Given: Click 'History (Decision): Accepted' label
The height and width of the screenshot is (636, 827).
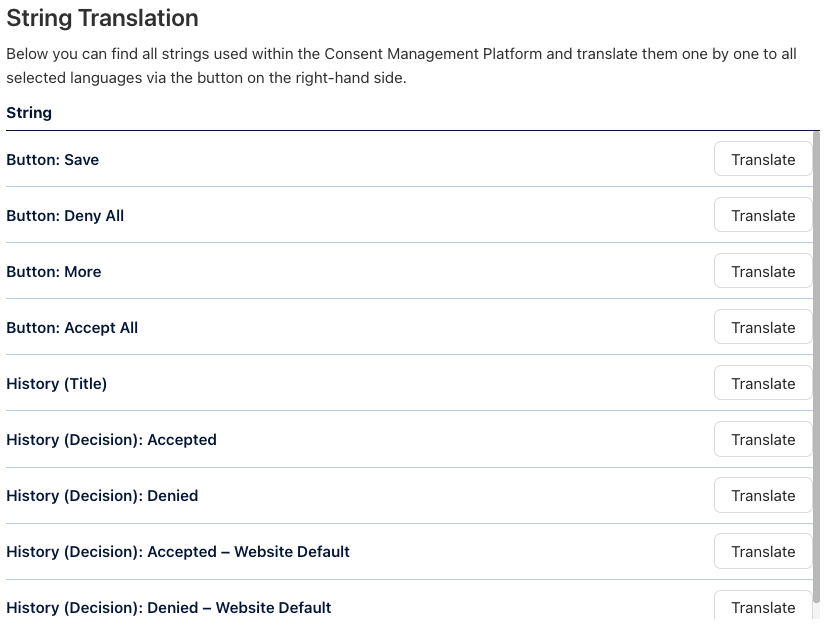Looking at the screenshot, I should (x=111, y=440).
